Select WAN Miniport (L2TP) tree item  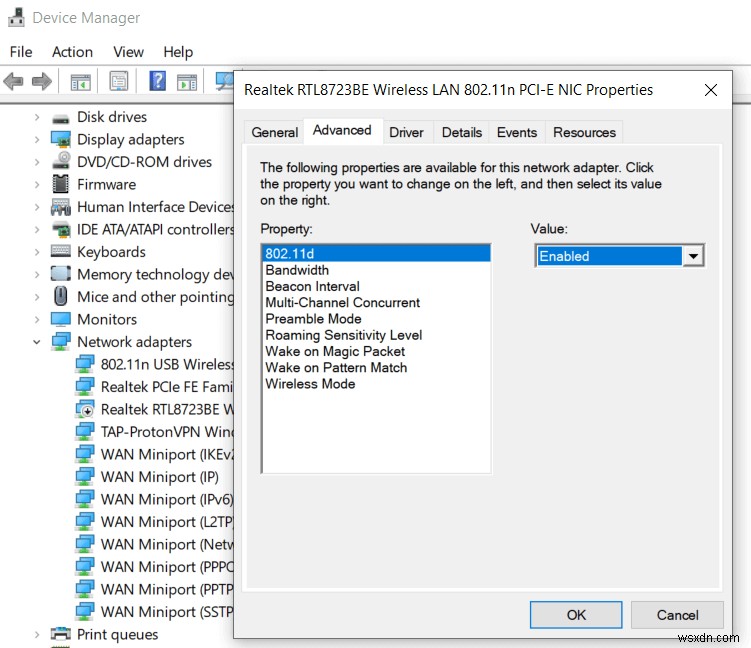point(166,522)
